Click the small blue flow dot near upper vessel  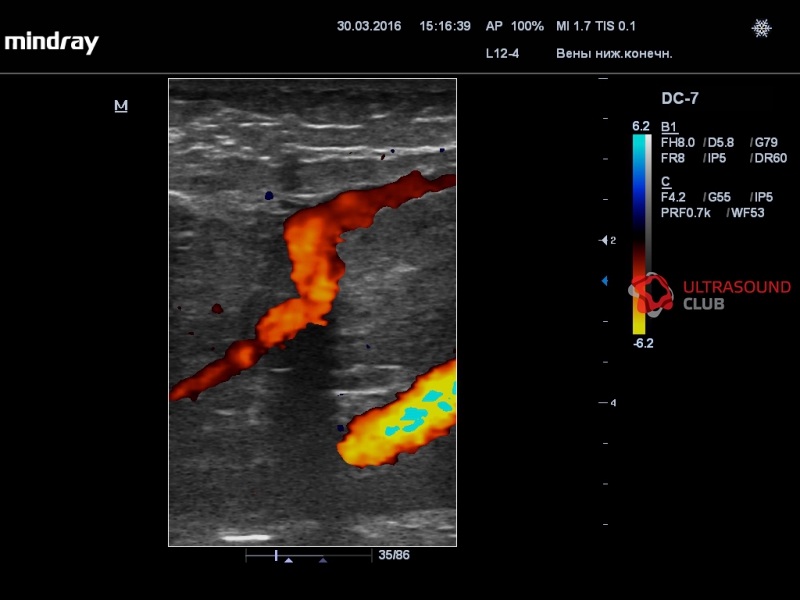pos(269,195)
